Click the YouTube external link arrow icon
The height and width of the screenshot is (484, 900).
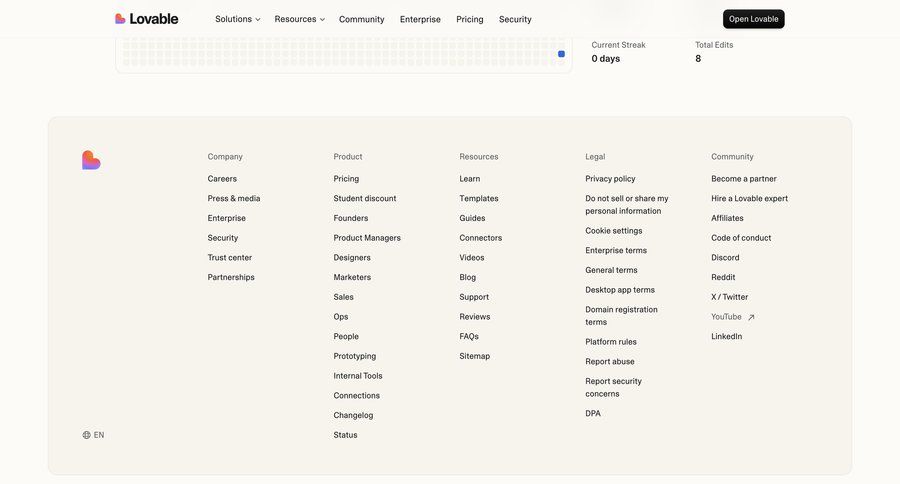(x=751, y=317)
